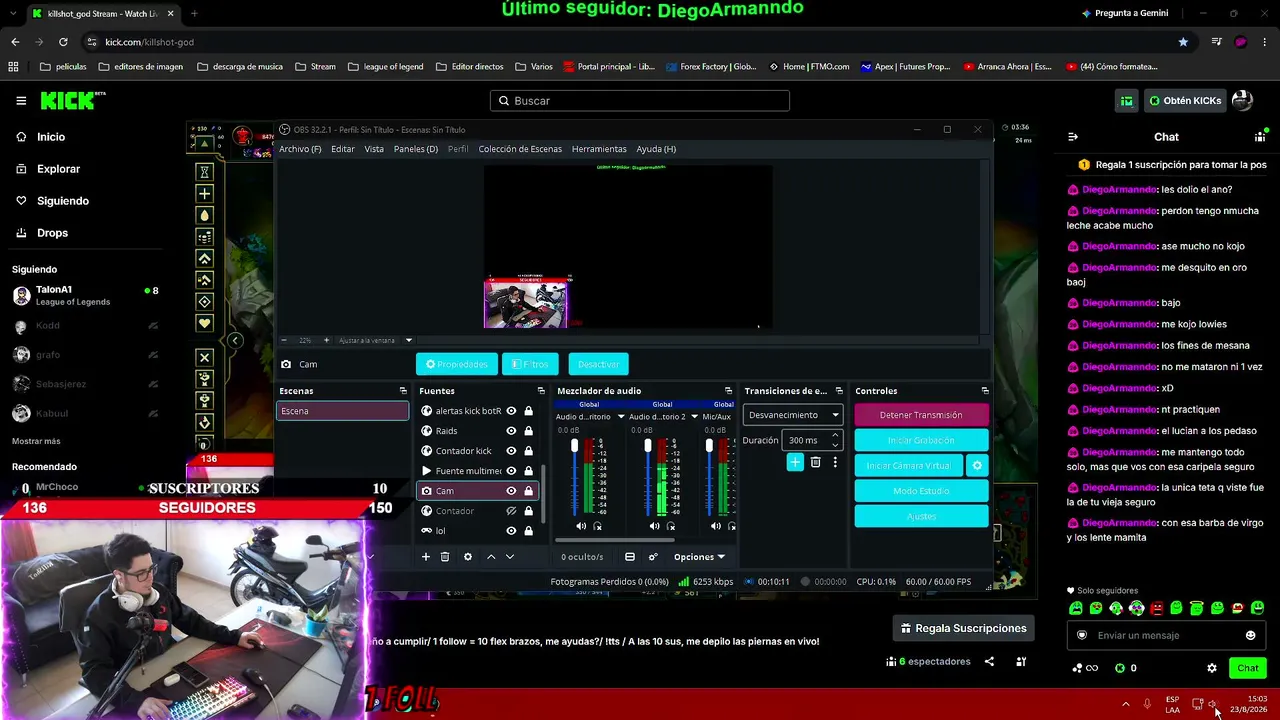Toggle visibility of alertas kick botR source
1280x720 pixels.
coord(511,411)
